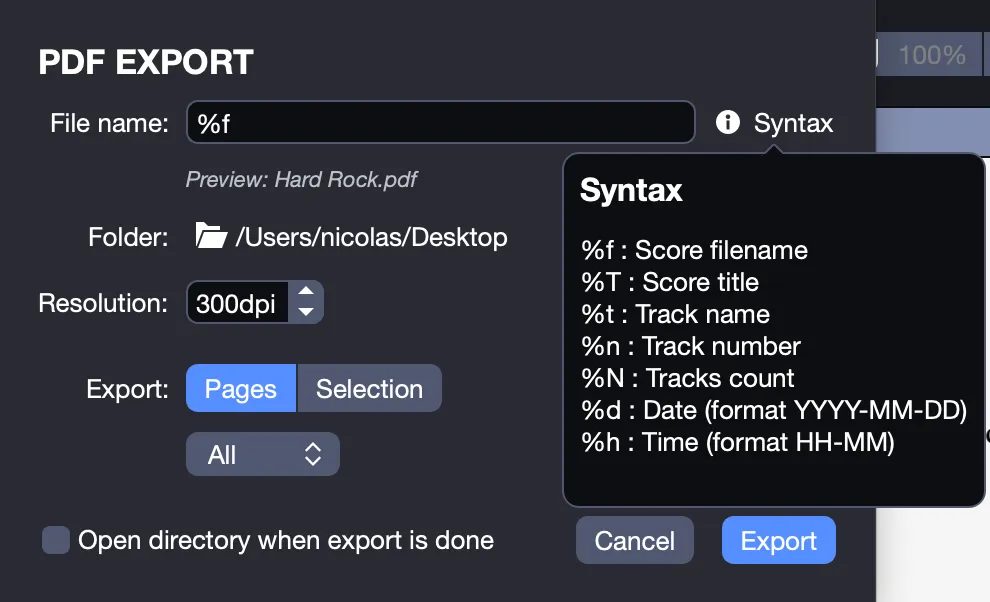Click the 100% zoom indicator

pos(932,55)
